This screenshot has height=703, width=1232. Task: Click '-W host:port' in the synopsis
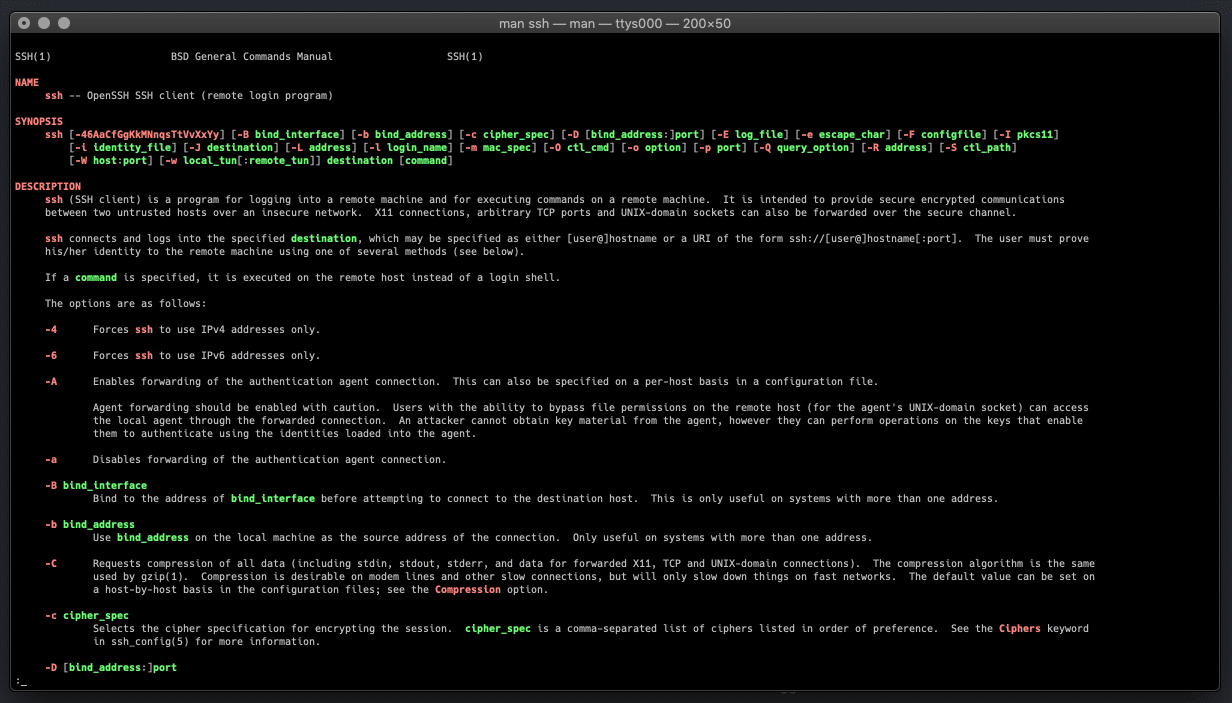pyautogui.click(x=111, y=160)
